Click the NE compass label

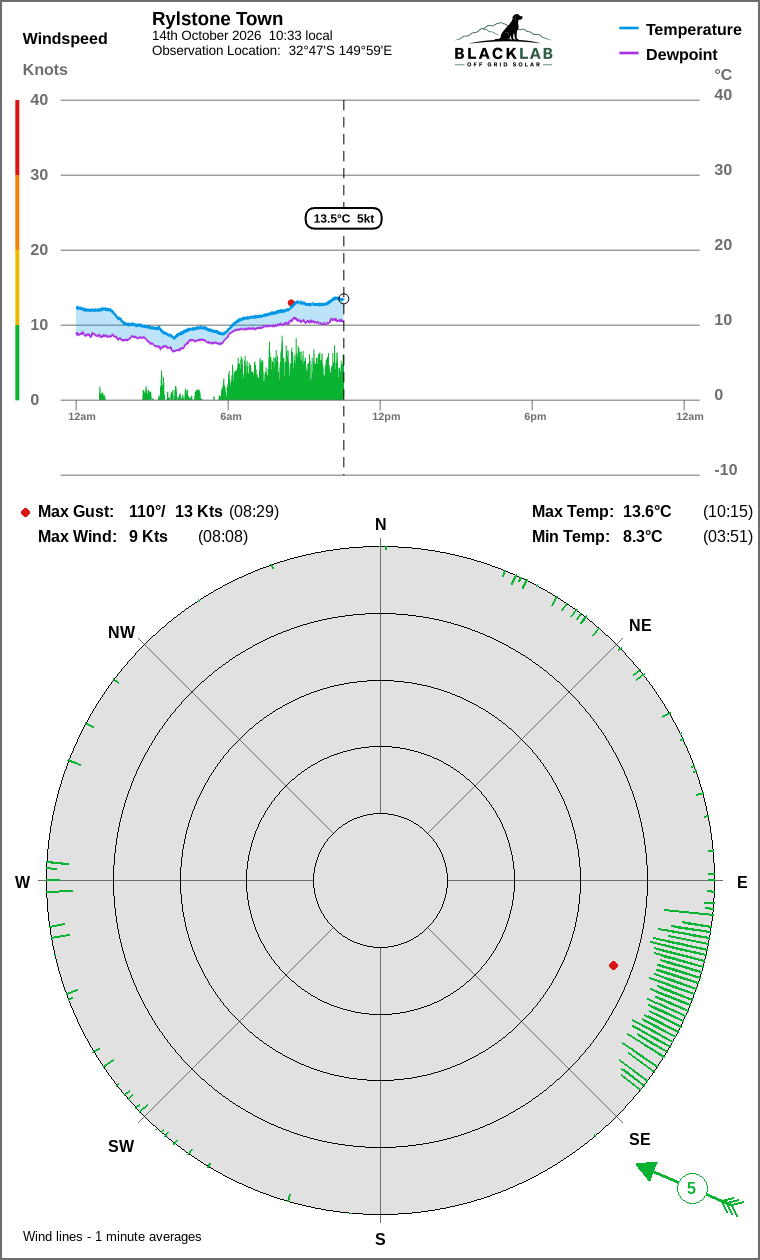click(x=640, y=625)
